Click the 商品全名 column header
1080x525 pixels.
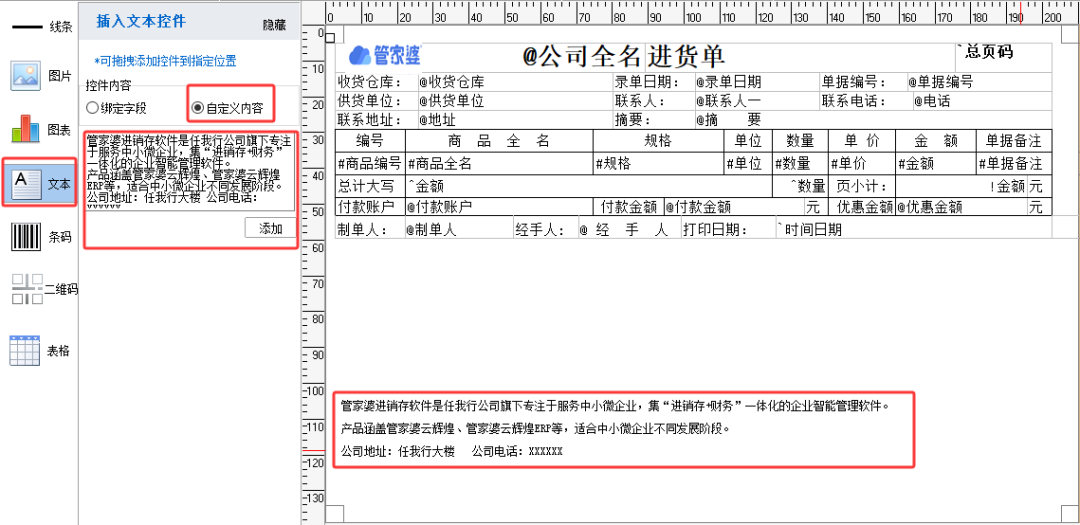point(499,141)
